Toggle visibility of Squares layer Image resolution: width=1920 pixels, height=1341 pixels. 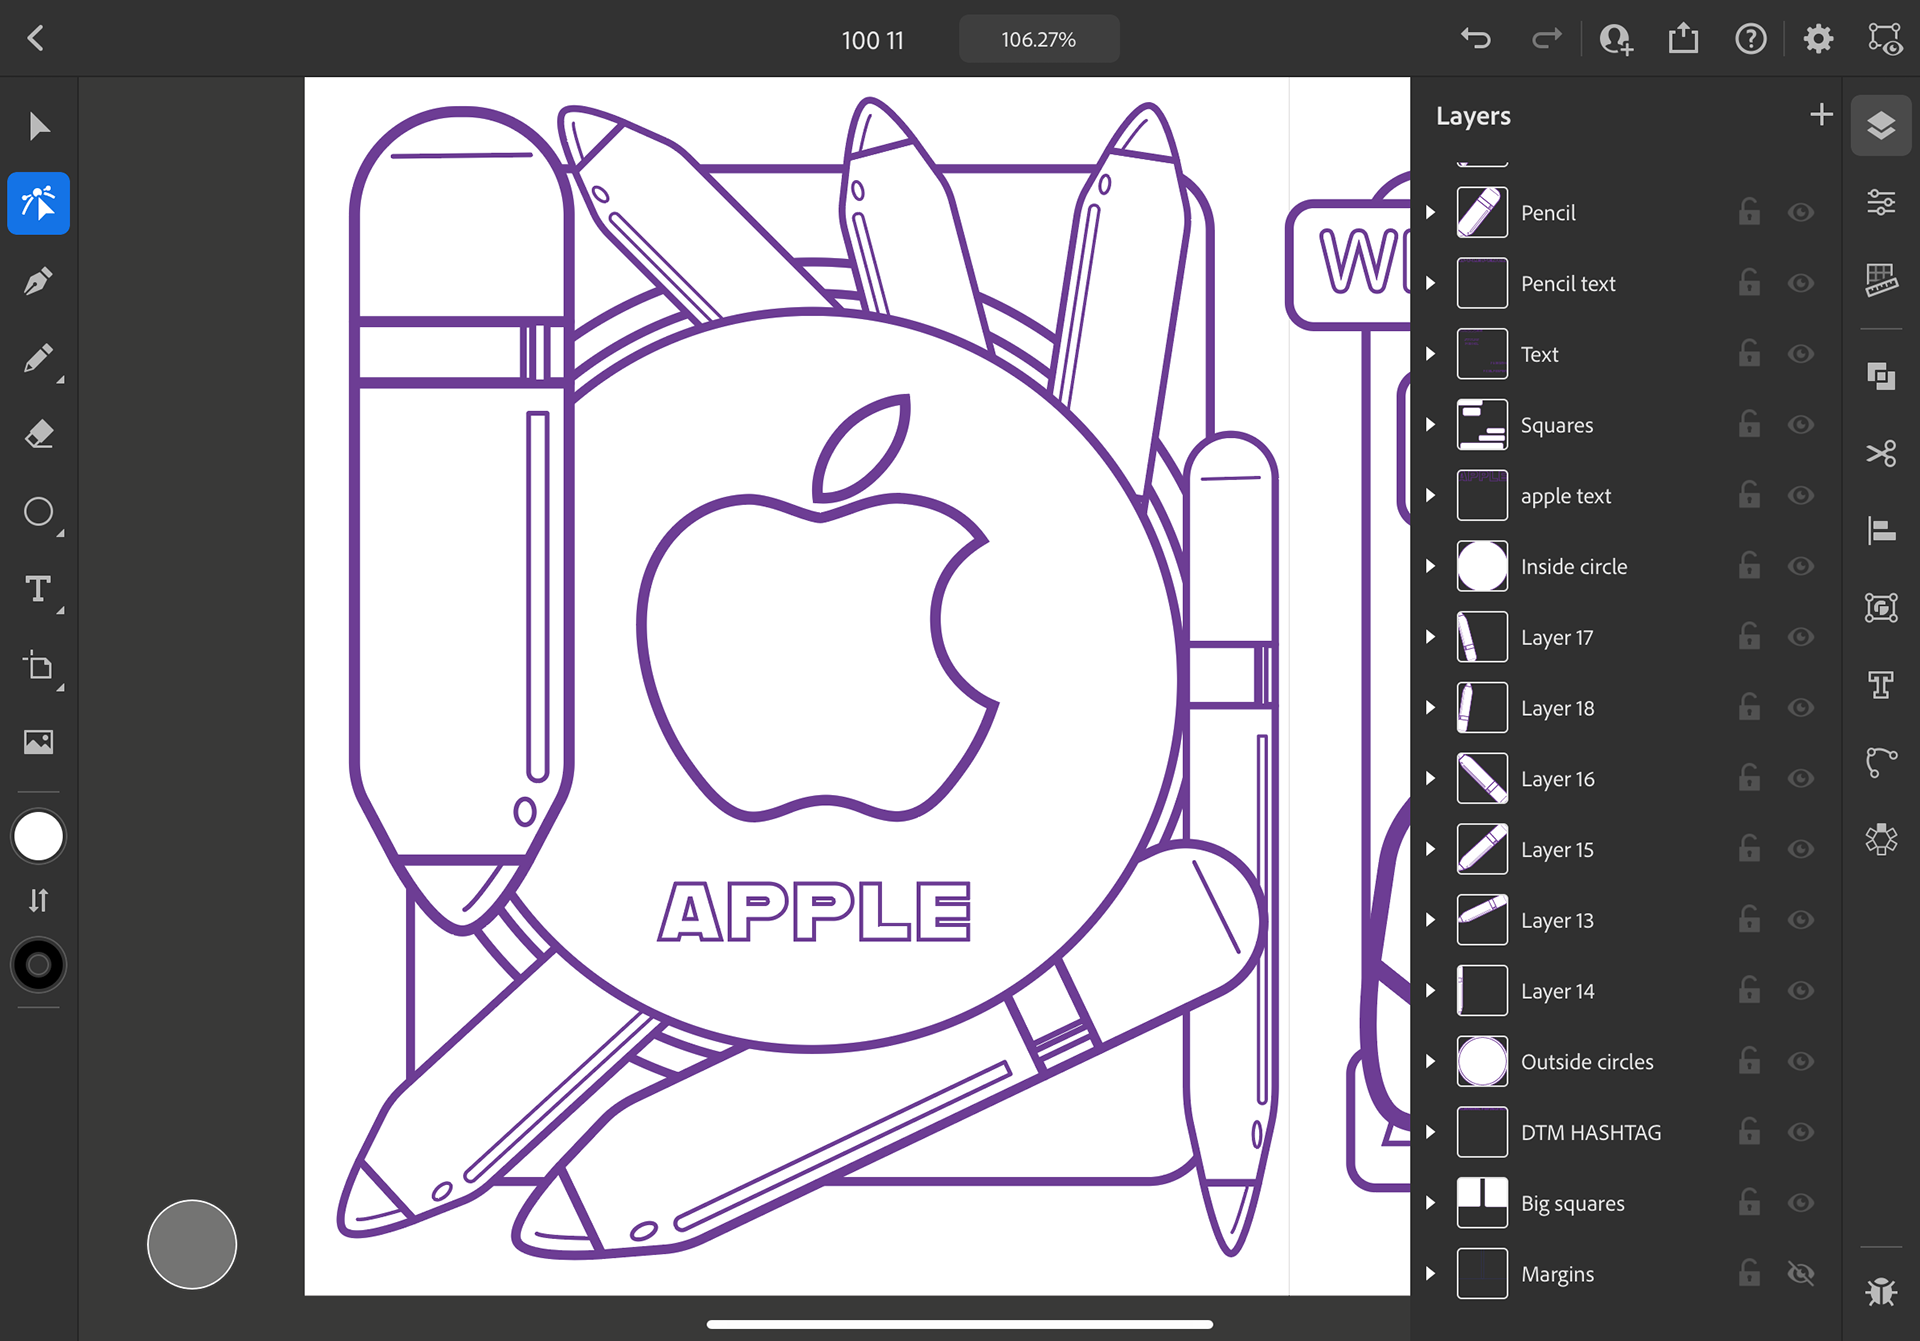pyautogui.click(x=1801, y=424)
